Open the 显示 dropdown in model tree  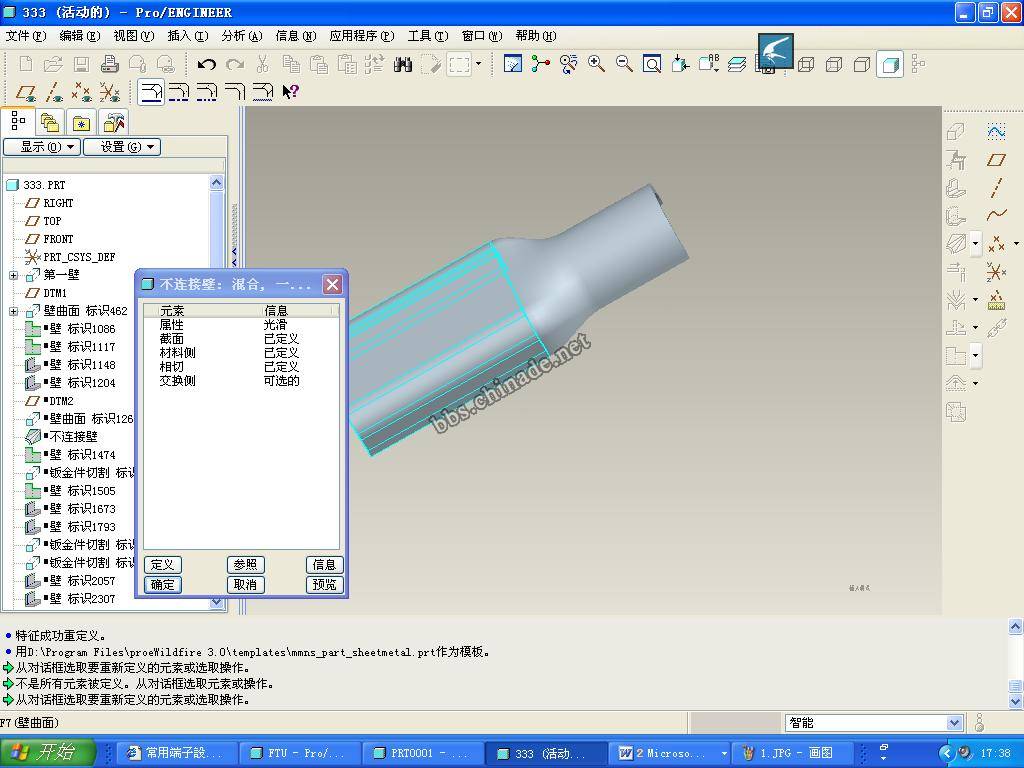click(41, 147)
